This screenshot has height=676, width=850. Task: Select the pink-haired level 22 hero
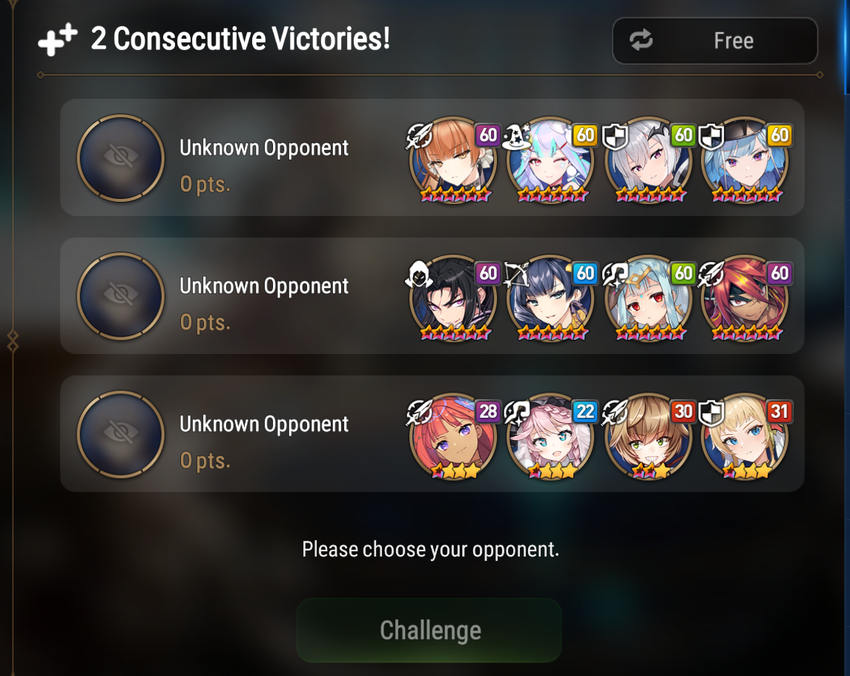[x=550, y=436]
